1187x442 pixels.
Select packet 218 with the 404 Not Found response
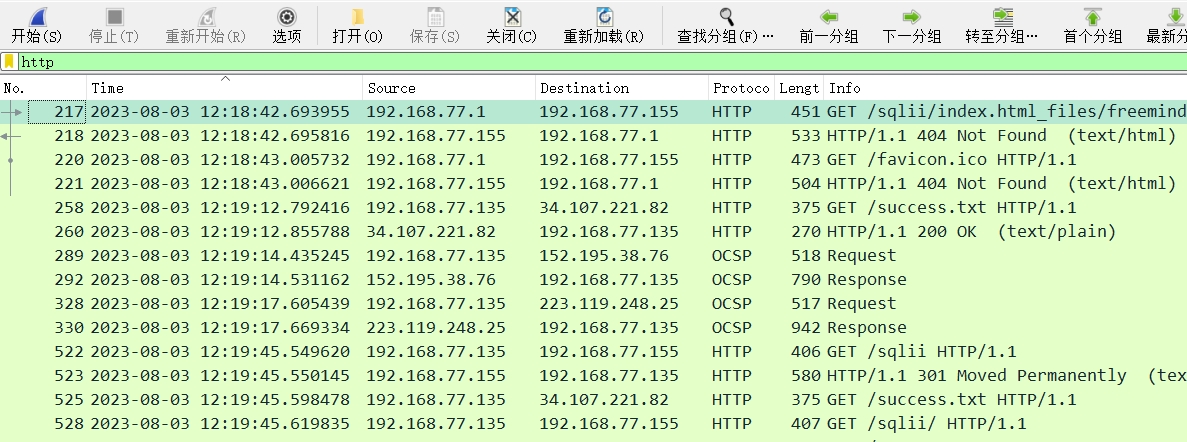(x=594, y=136)
